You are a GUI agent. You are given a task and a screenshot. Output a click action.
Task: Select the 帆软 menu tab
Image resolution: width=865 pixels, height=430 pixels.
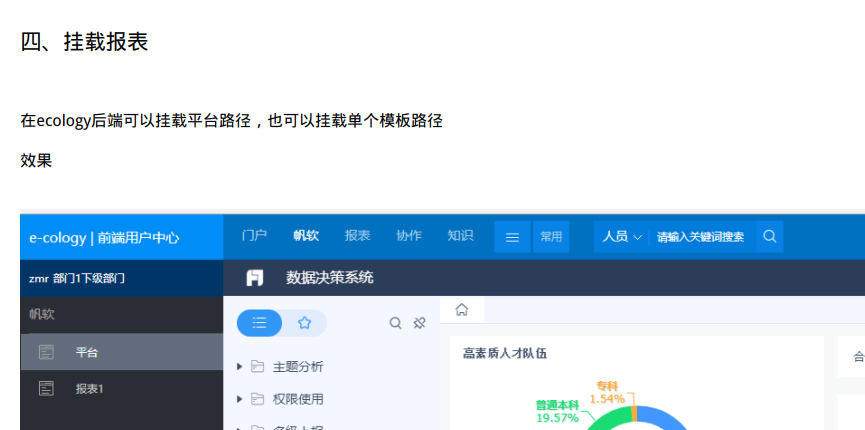[x=306, y=236]
